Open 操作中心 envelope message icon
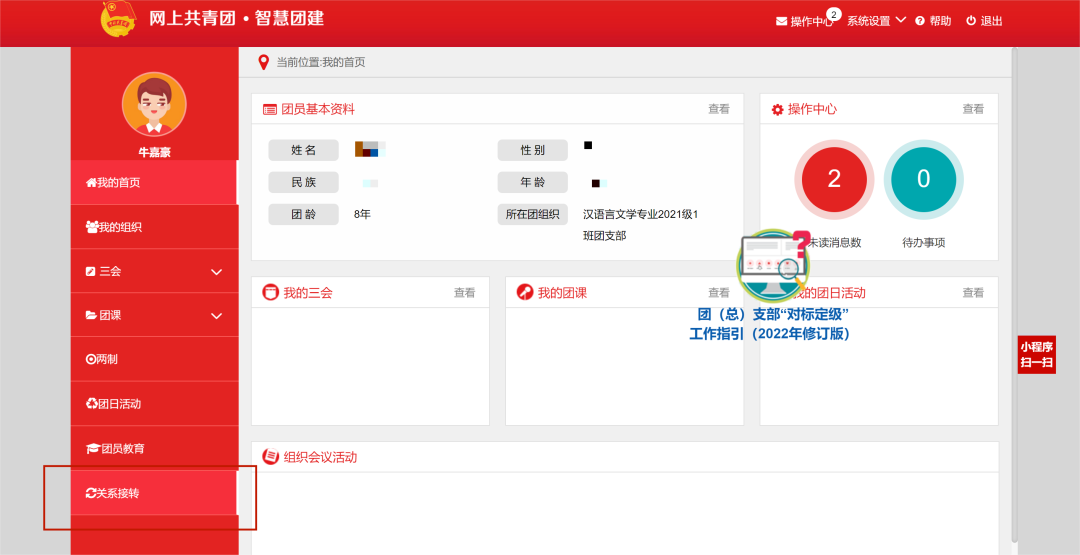Viewport: 1080px width, 555px height. click(x=781, y=21)
